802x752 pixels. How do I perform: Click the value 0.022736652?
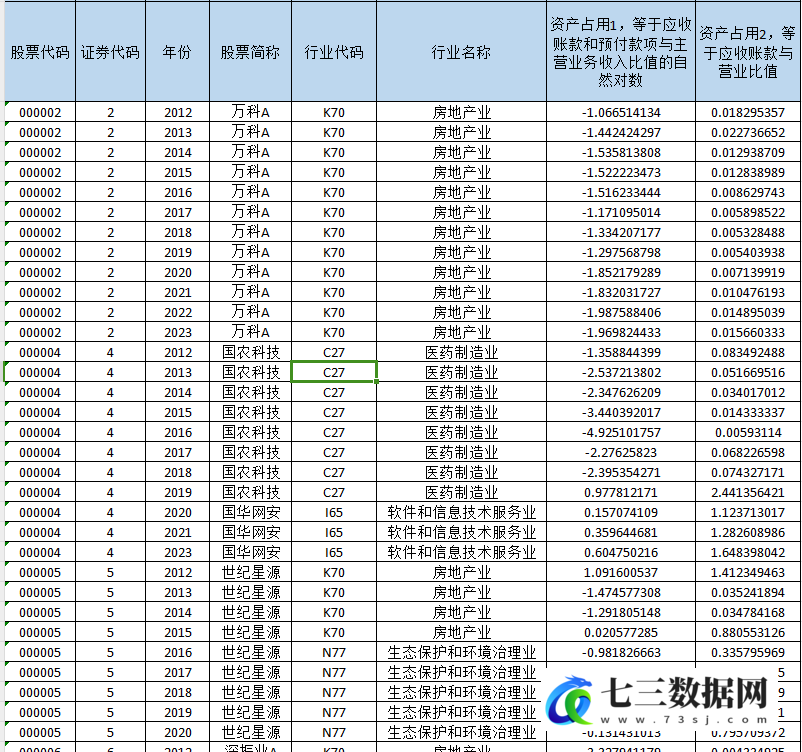coord(748,132)
